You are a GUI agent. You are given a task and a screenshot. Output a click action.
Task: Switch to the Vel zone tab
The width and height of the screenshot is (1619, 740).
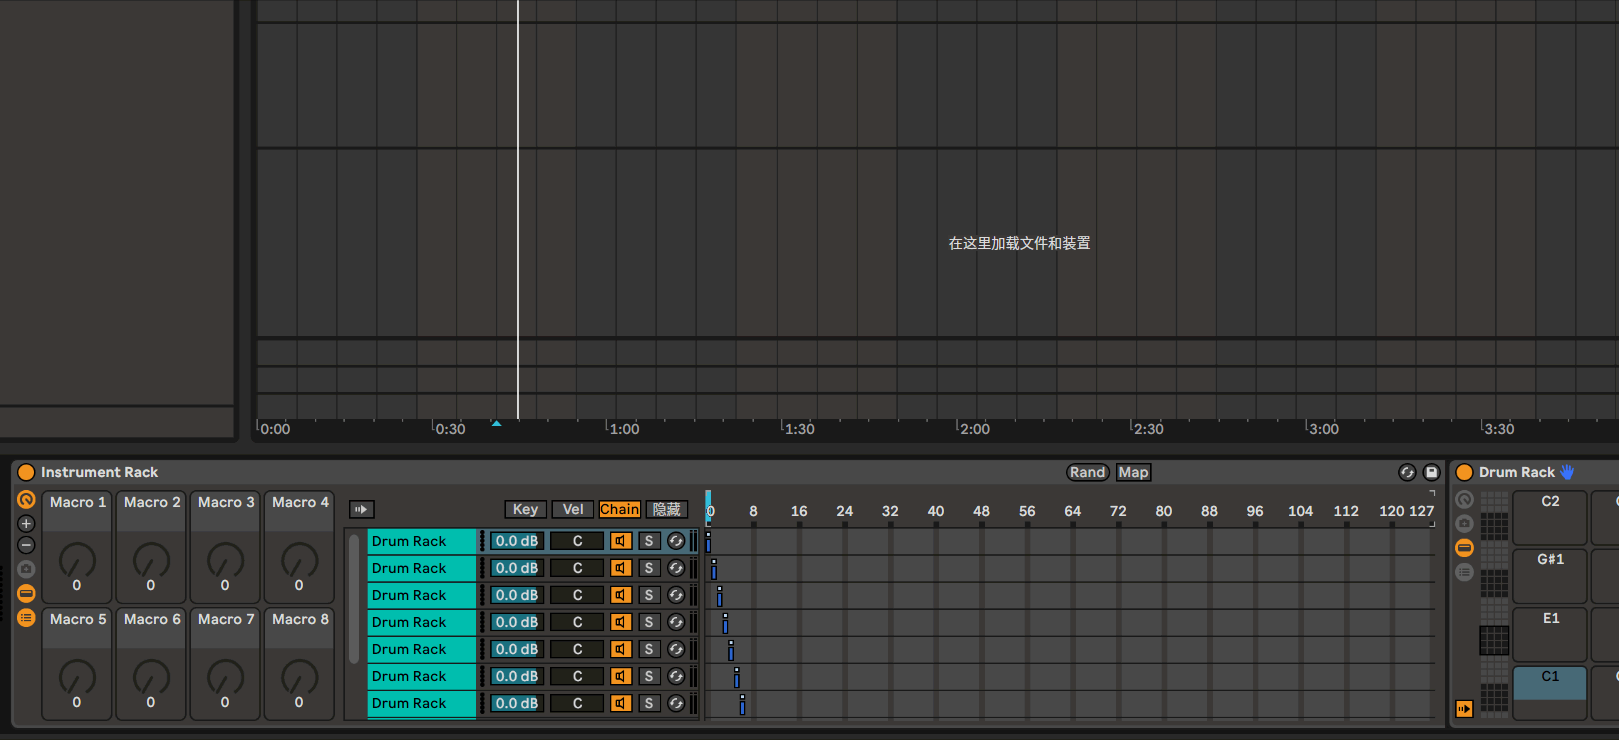572,510
